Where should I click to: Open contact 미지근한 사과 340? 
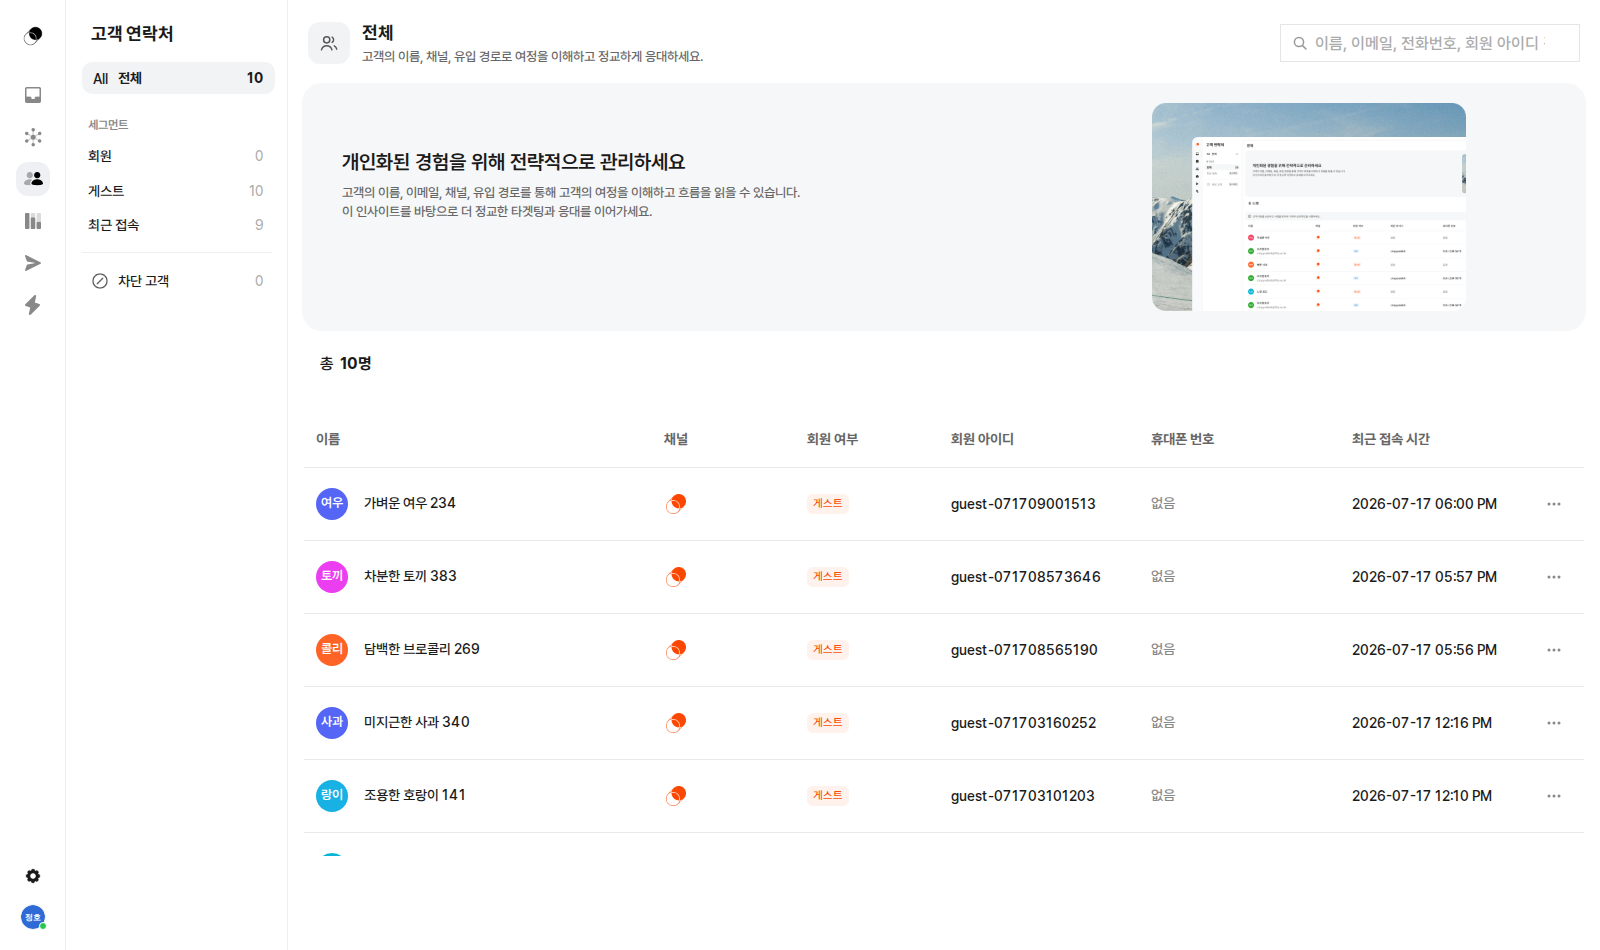(x=417, y=722)
